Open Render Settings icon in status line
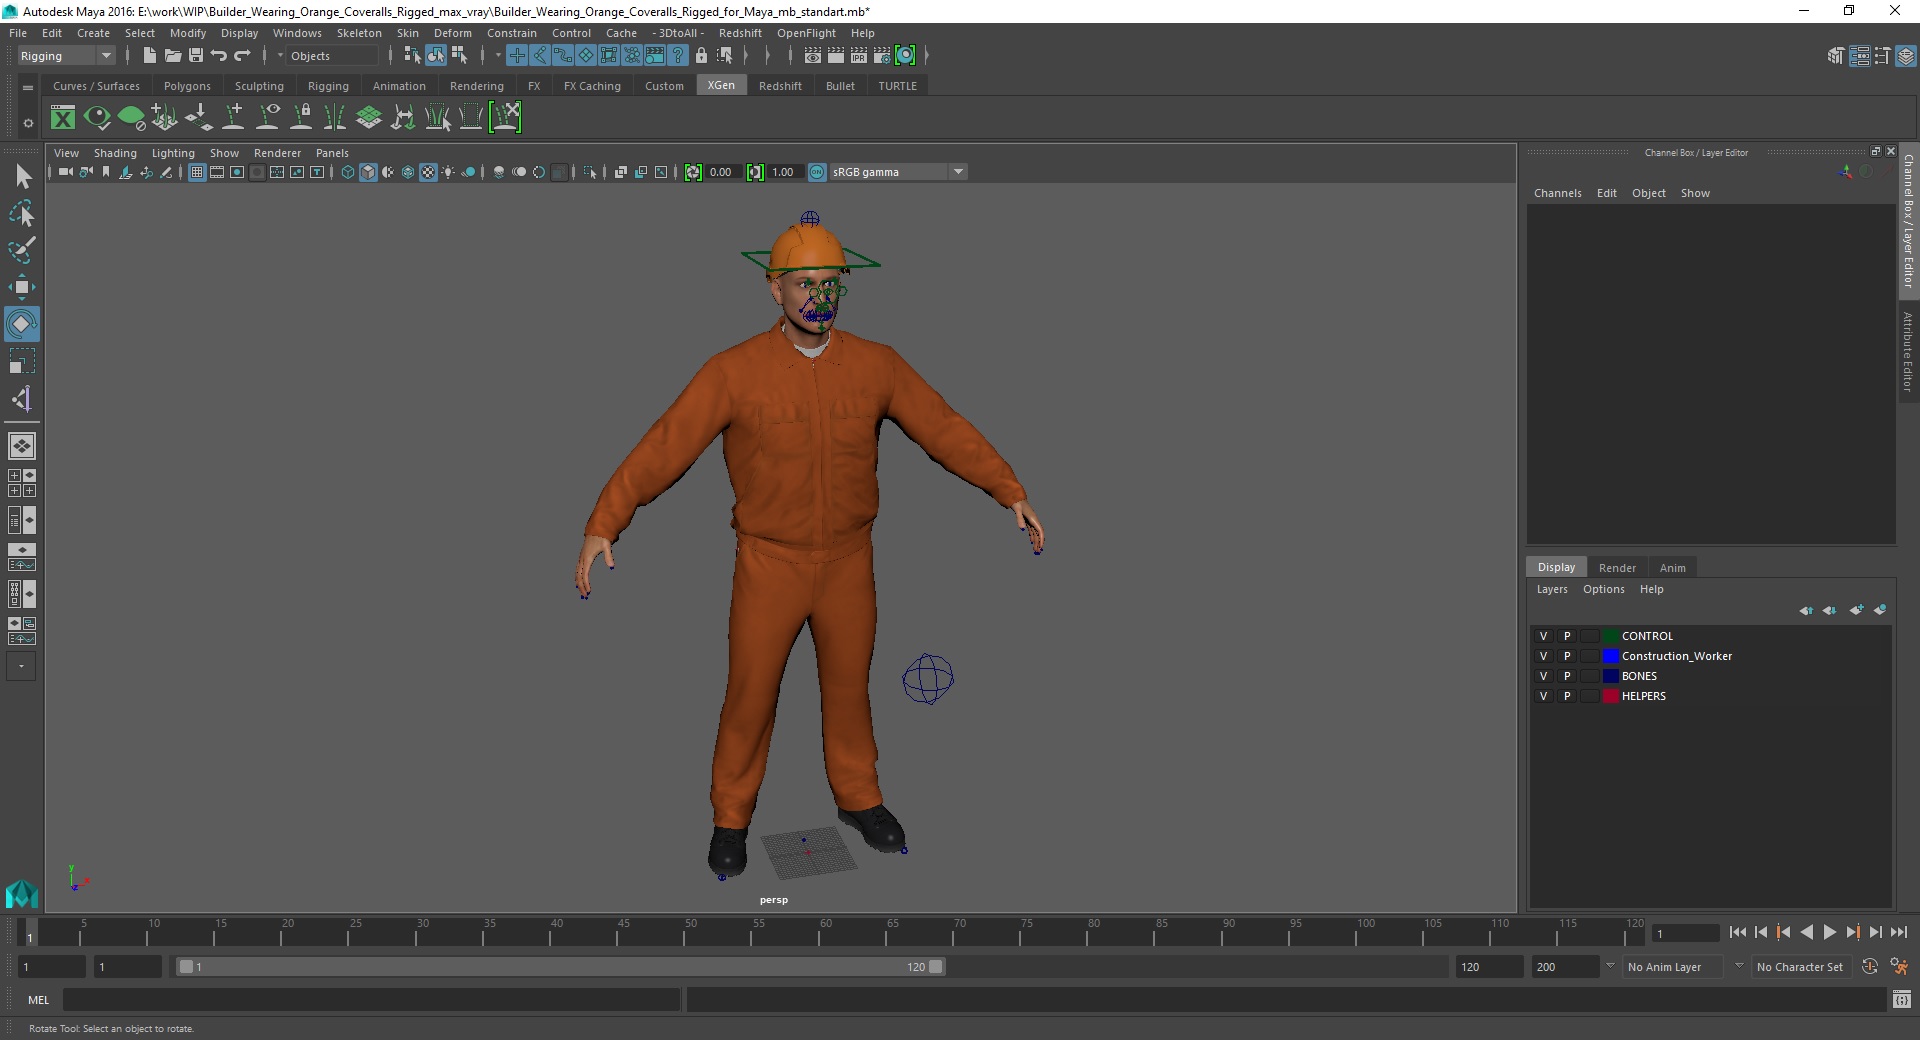Image resolution: width=1920 pixels, height=1040 pixels. click(x=882, y=56)
